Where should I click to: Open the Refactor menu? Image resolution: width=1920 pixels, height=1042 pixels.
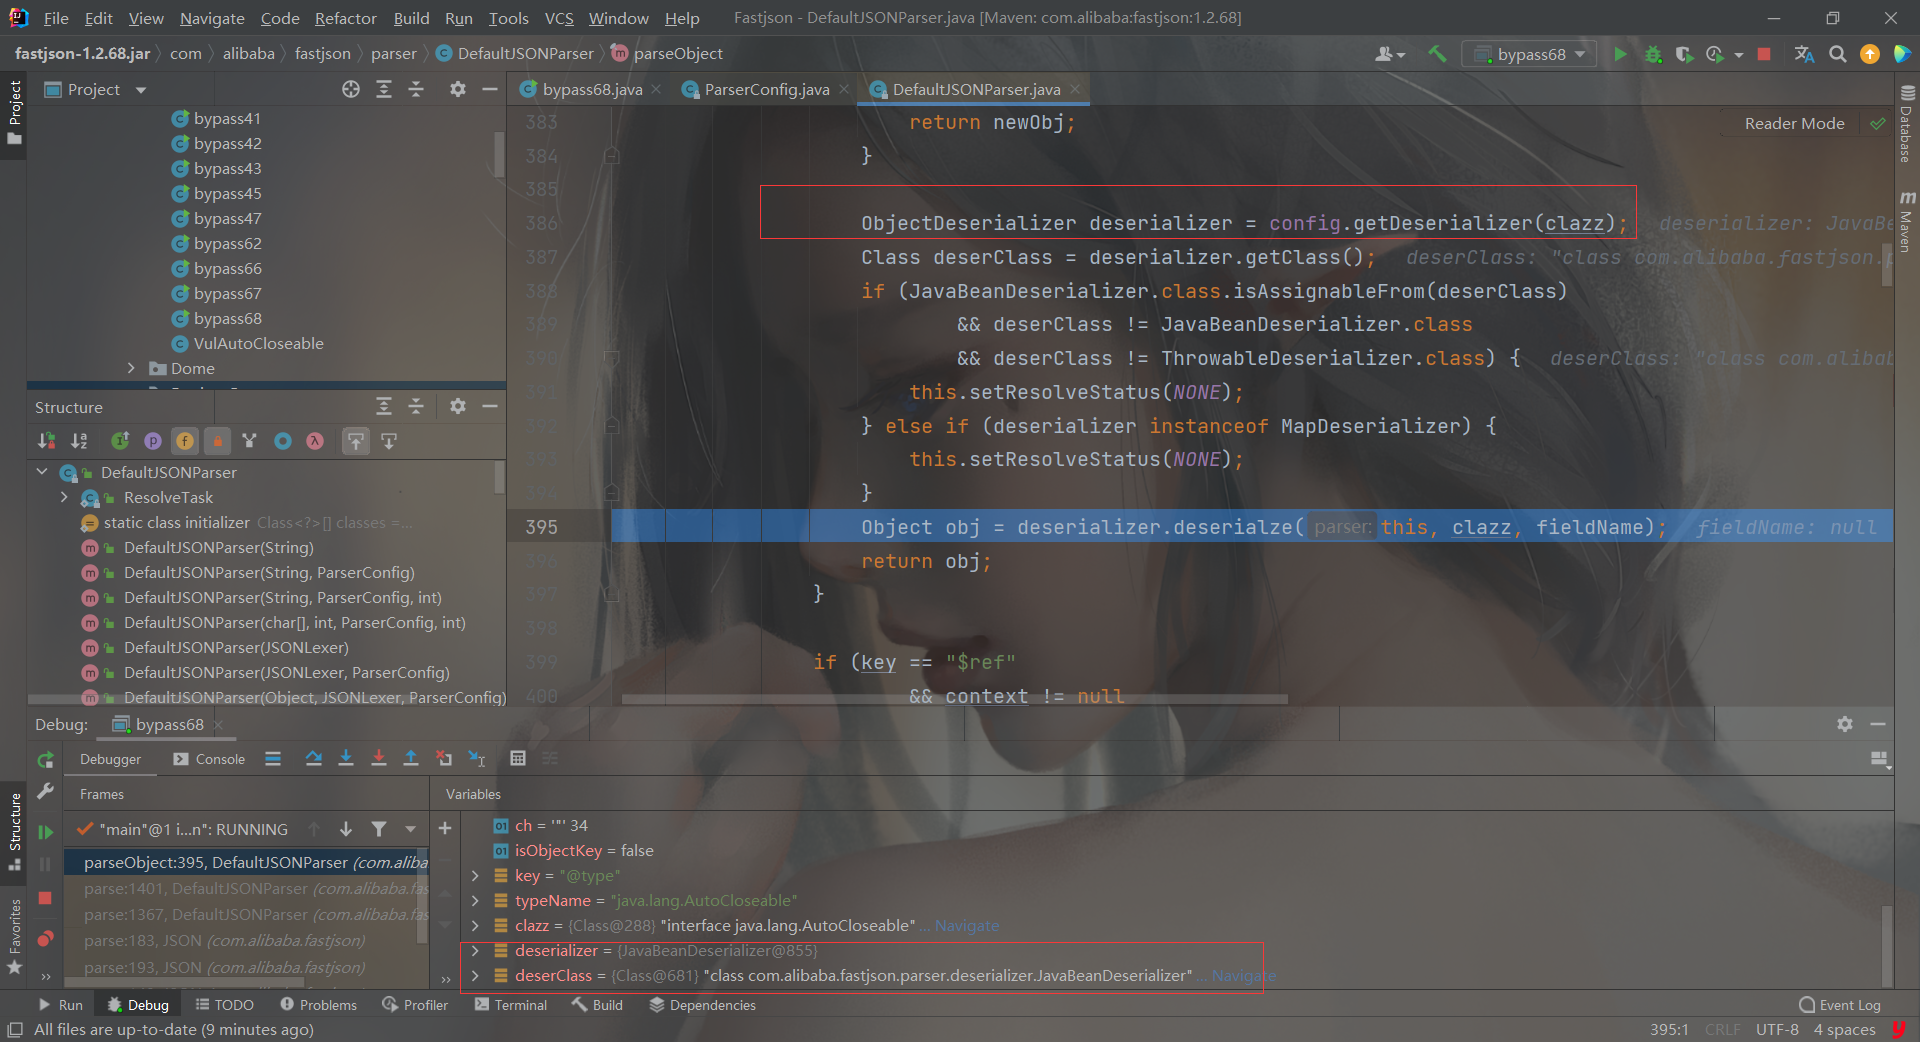pos(346,18)
